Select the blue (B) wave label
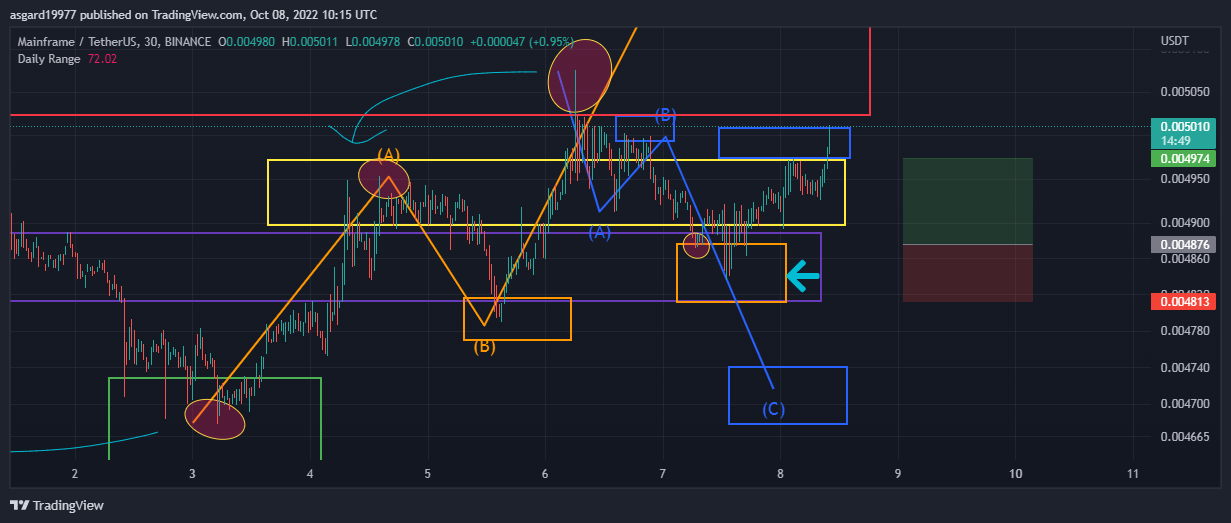The height and width of the screenshot is (523, 1231). 666,114
